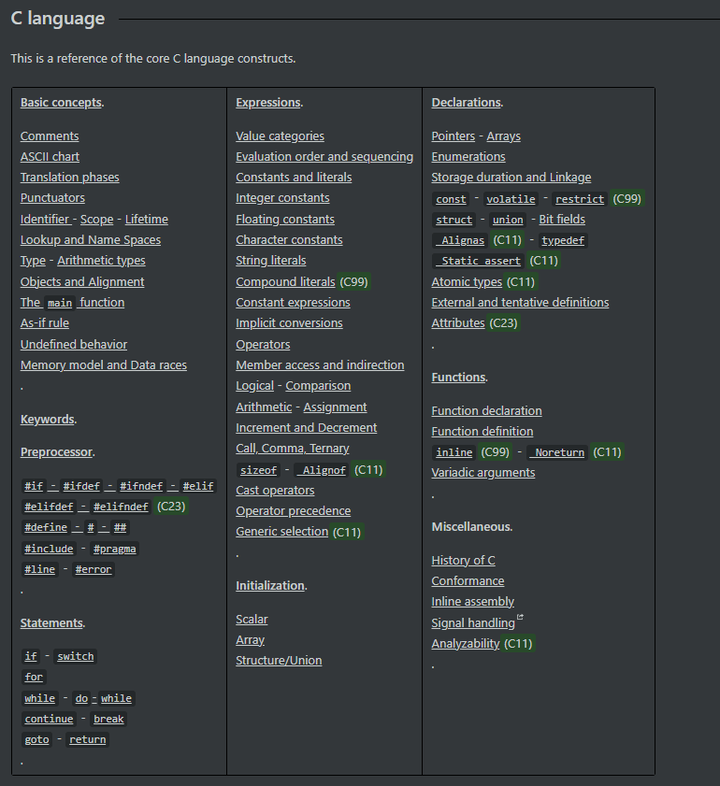The height and width of the screenshot is (786, 720).
Task: Open the Basic concepts section link
Action: pyautogui.click(x=61, y=102)
